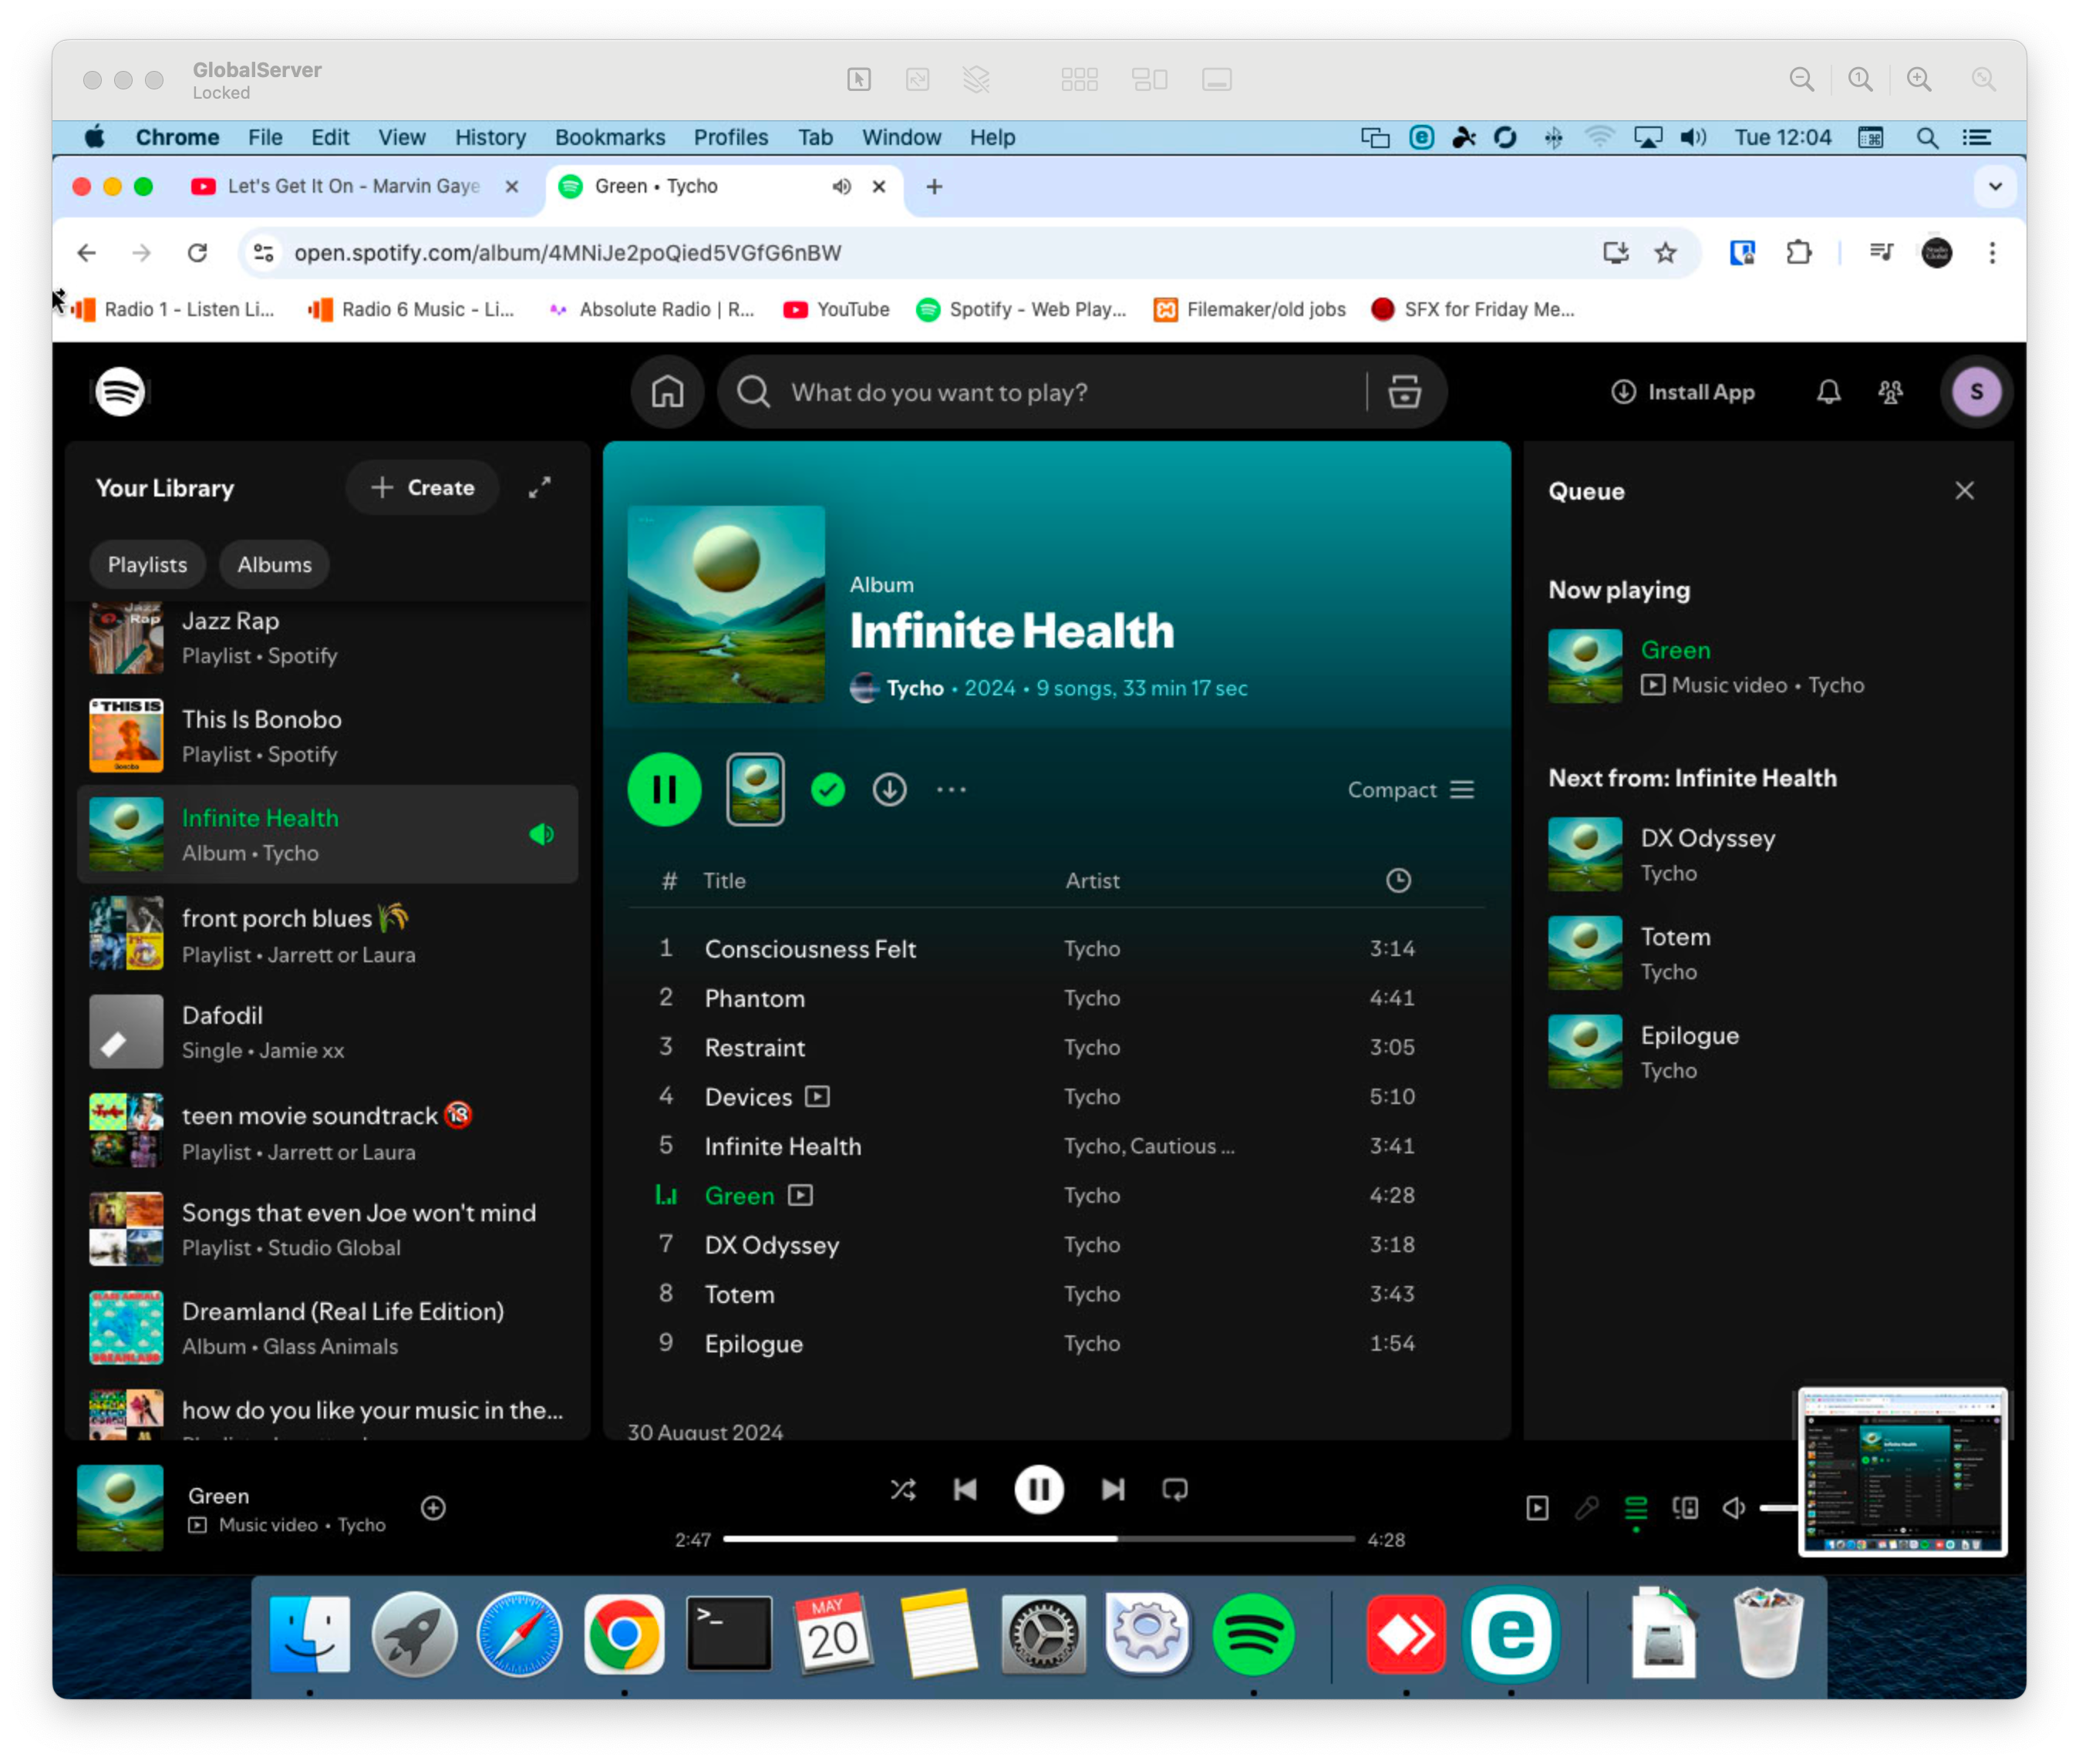Open the Browse icon in the search bar
The width and height of the screenshot is (2079, 1764).
click(1404, 392)
